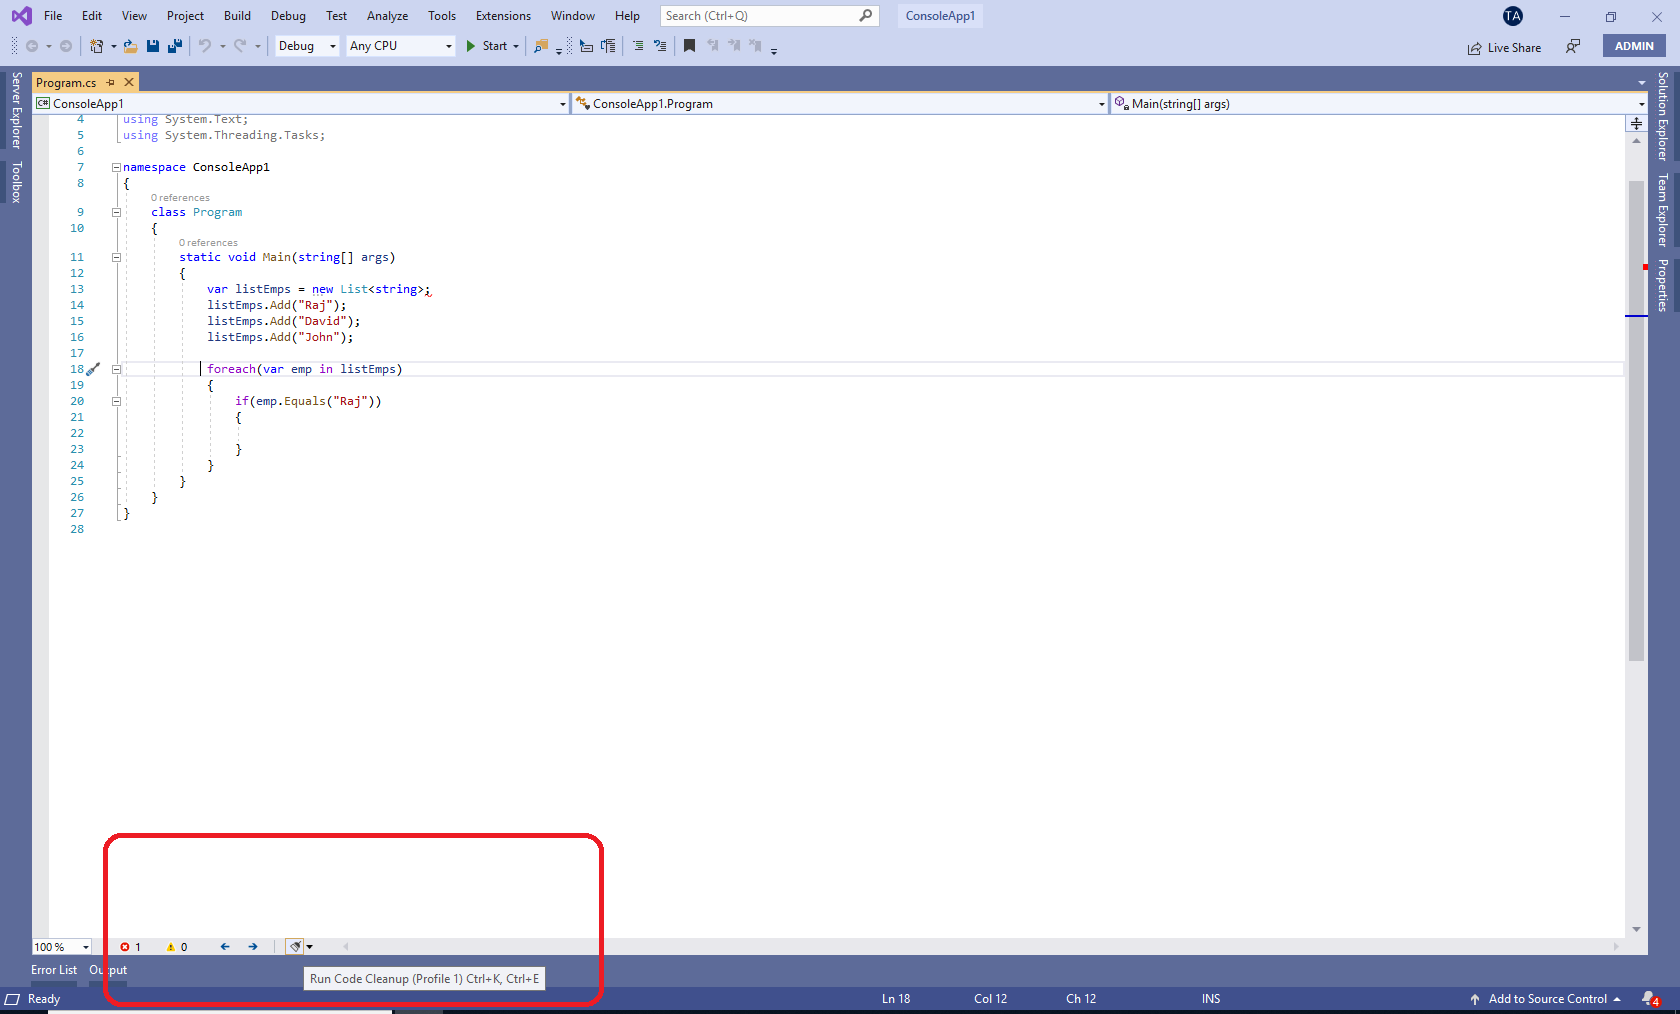Collapse the class Program block
This screenshot has height=1014, width=1680.
coord(116,212)
